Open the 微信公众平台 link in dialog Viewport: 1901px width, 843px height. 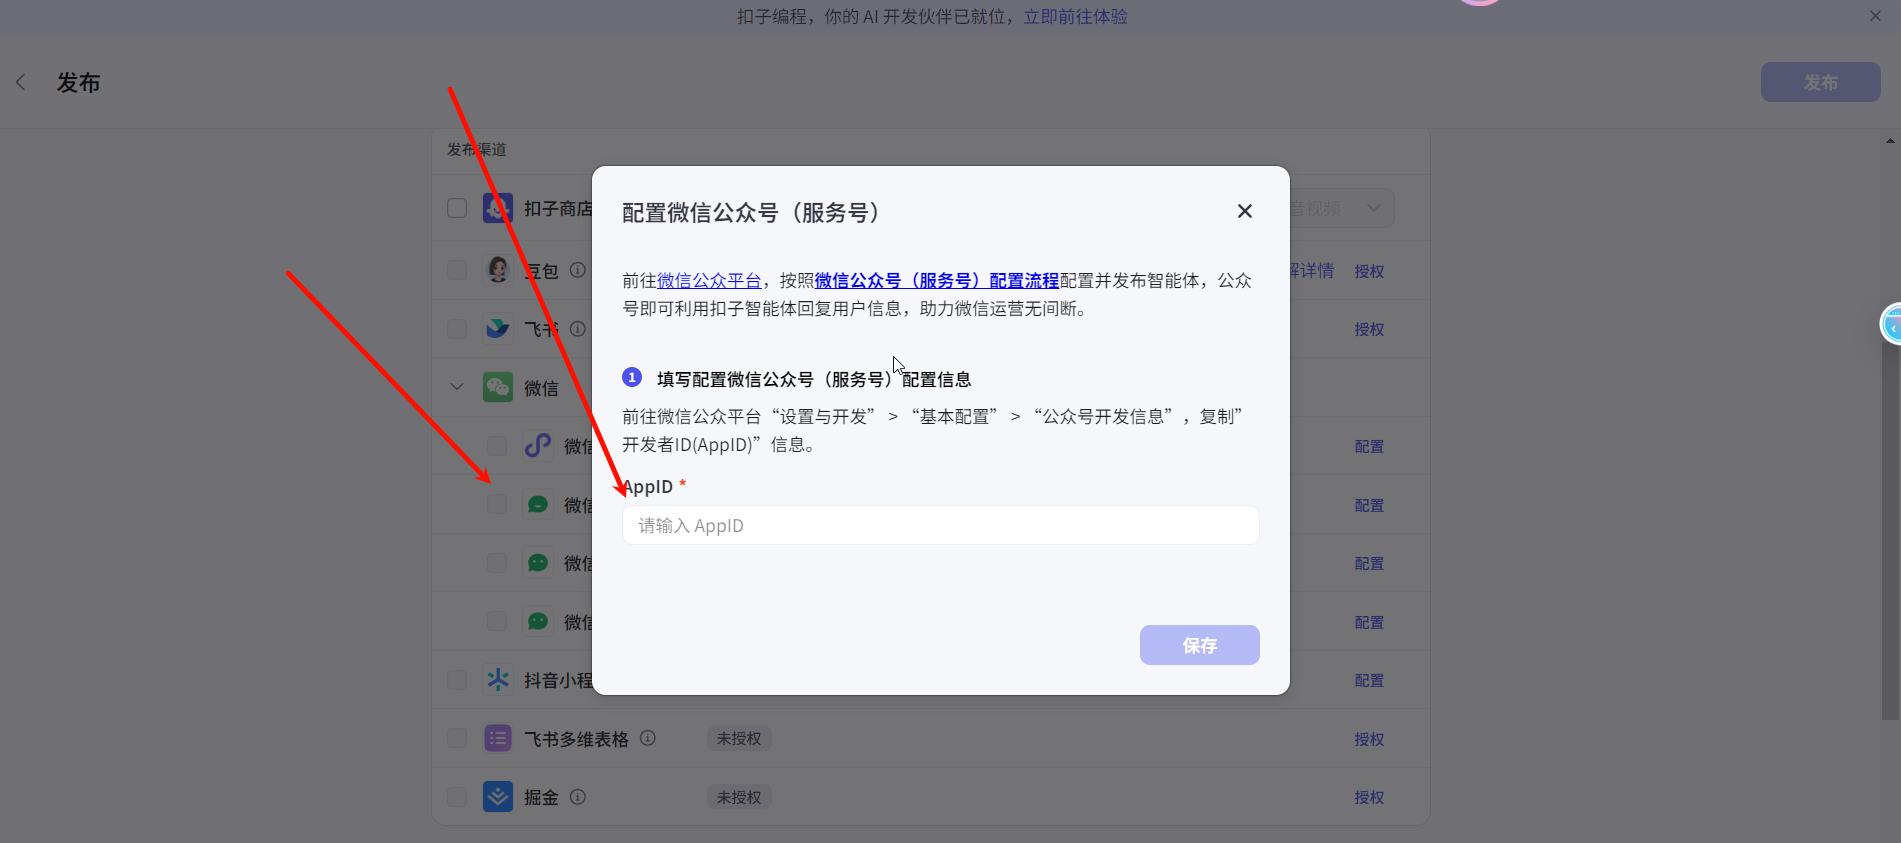709,281
